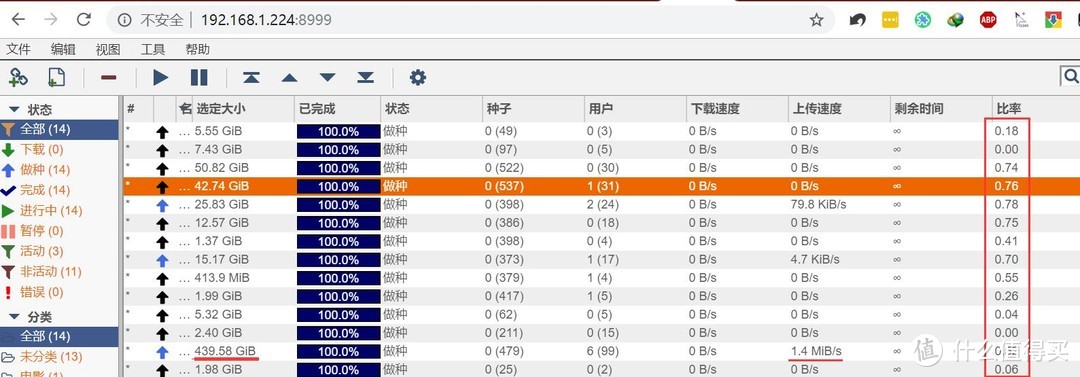Reload the page with refresh icon
This screenshot has width=1080, height=377.
(x=84, y=19)
